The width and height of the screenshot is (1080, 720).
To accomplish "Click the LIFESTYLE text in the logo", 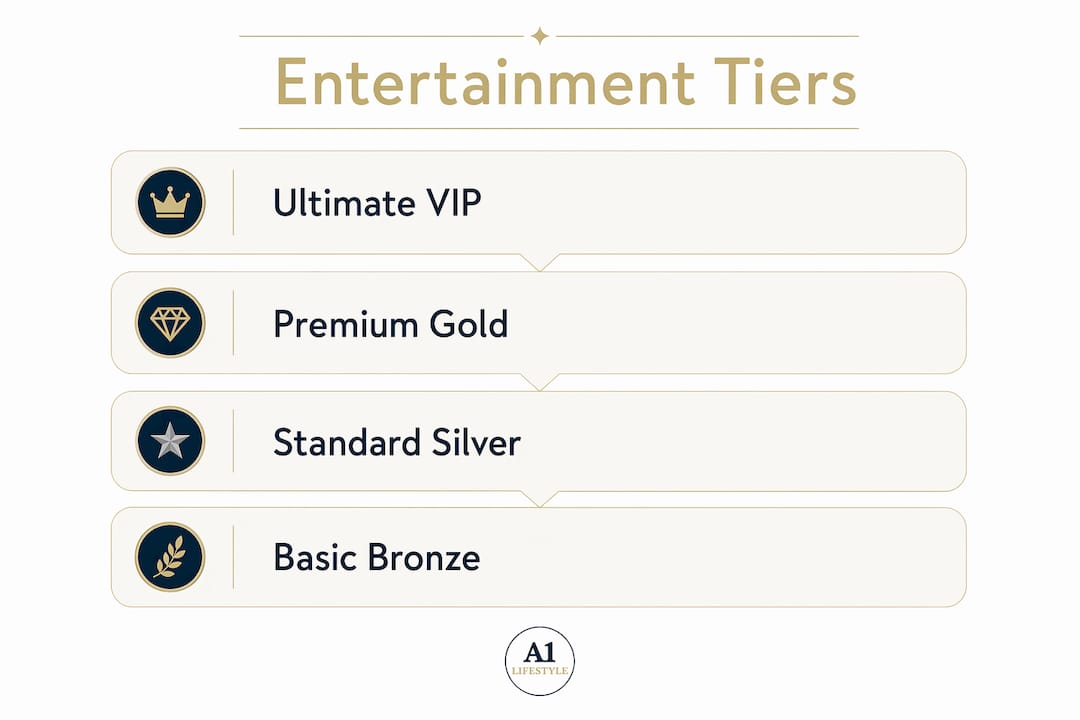I will (x=540, y=670).
